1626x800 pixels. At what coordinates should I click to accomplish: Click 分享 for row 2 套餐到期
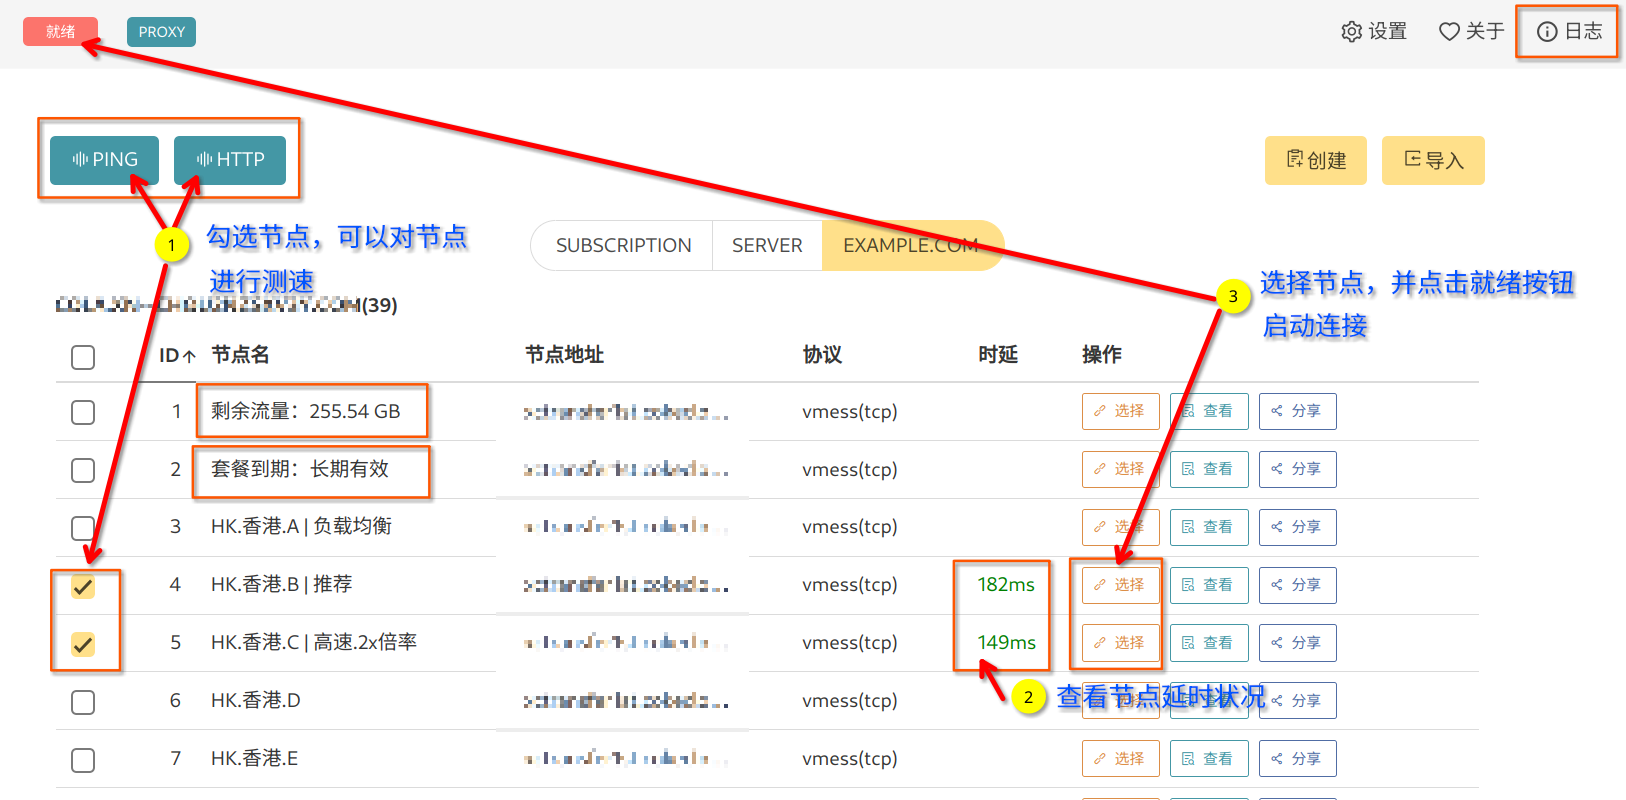[1297, 469]
